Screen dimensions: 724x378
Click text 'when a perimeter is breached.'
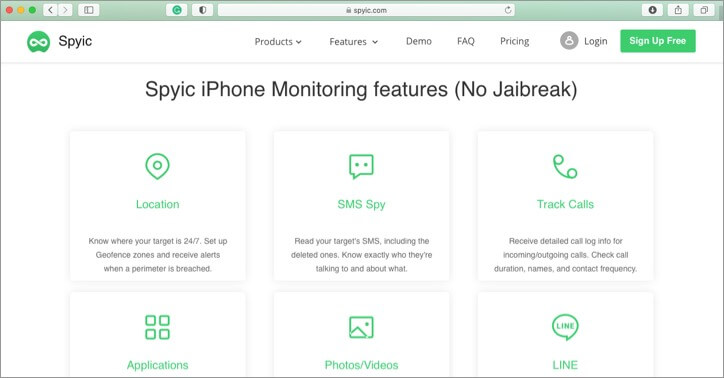click(157, 269)
